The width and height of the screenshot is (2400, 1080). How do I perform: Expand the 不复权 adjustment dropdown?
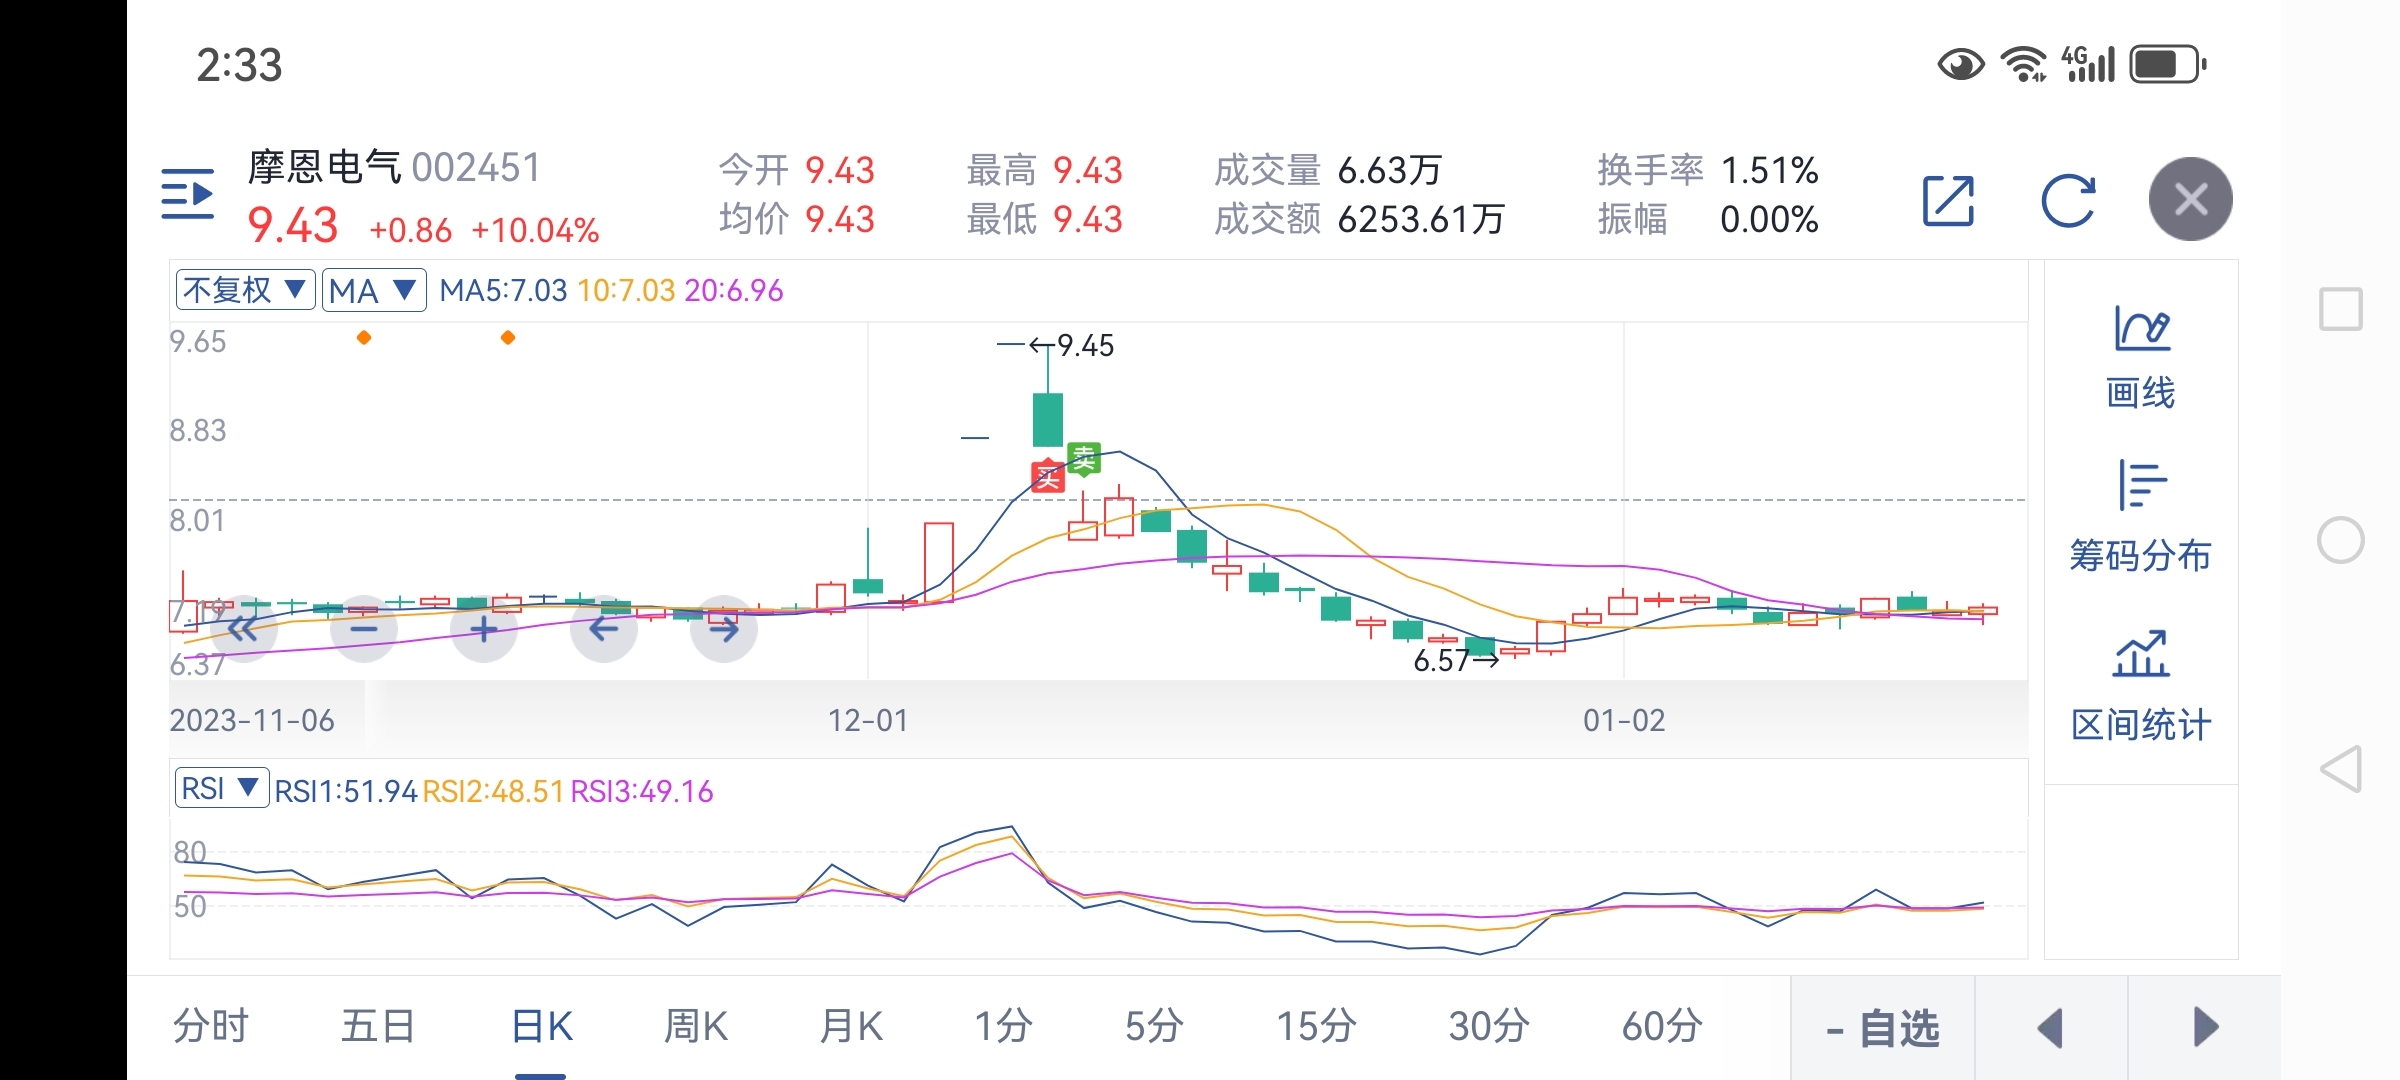[x=245, y=290]
